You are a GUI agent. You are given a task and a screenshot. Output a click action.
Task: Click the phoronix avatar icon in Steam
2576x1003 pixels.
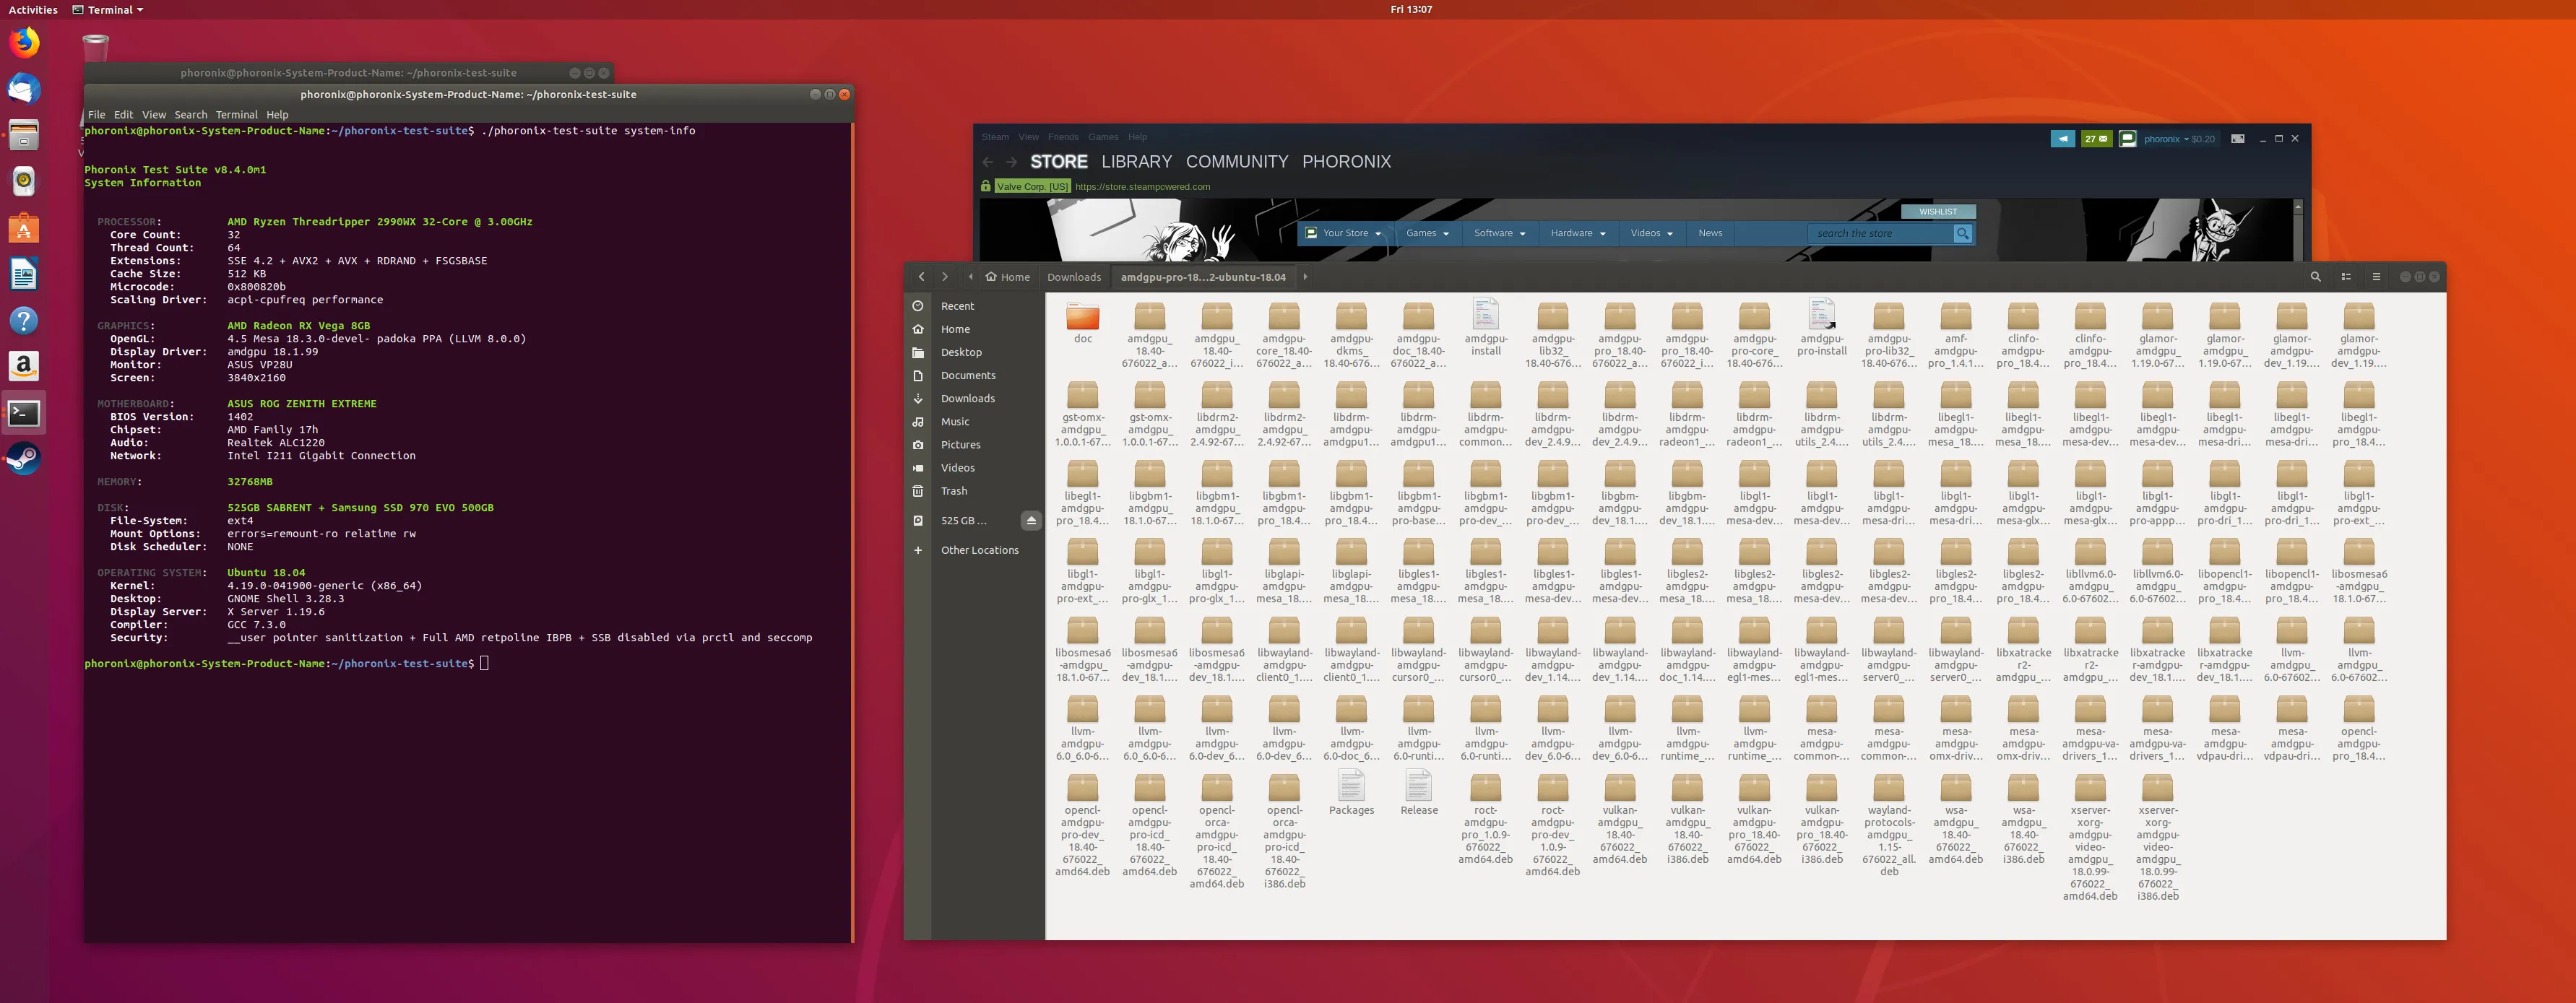(2128, 139)
